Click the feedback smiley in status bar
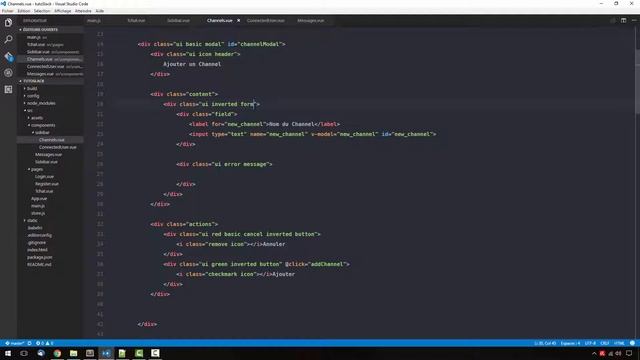640x360 pixels. click(x=632, y=343)
